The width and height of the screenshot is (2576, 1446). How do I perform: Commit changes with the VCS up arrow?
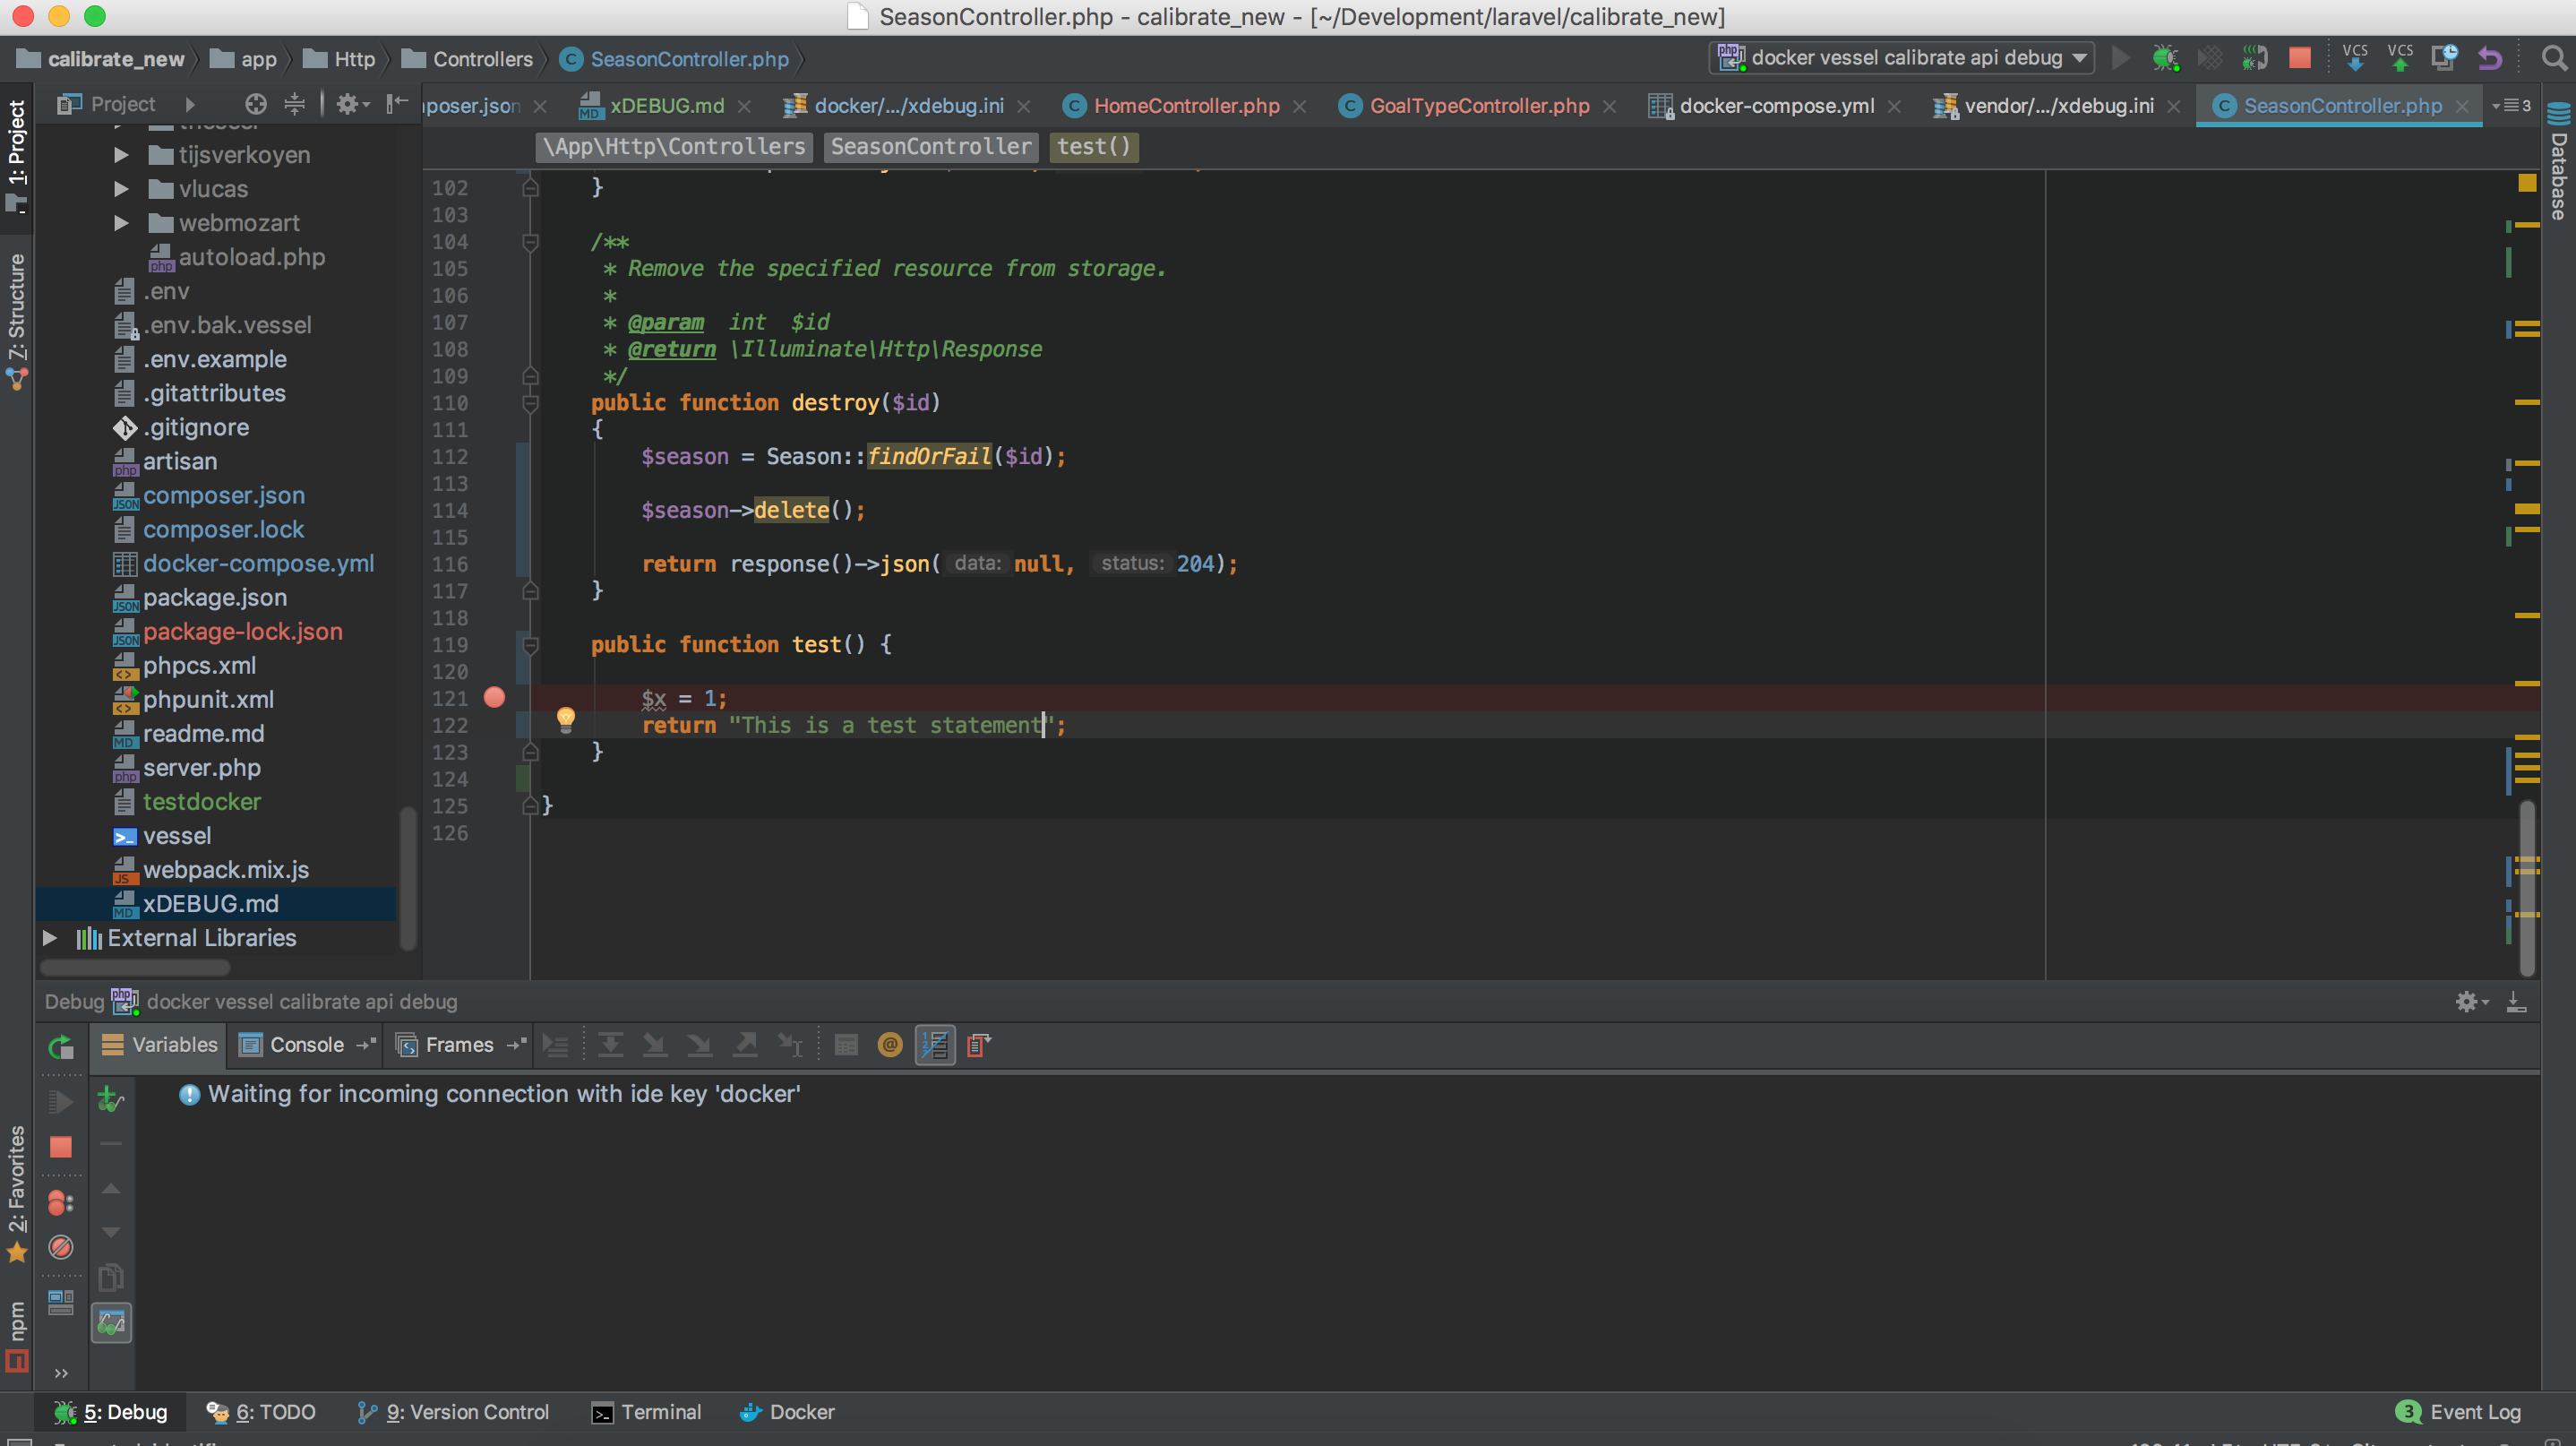click(2400, 57)
